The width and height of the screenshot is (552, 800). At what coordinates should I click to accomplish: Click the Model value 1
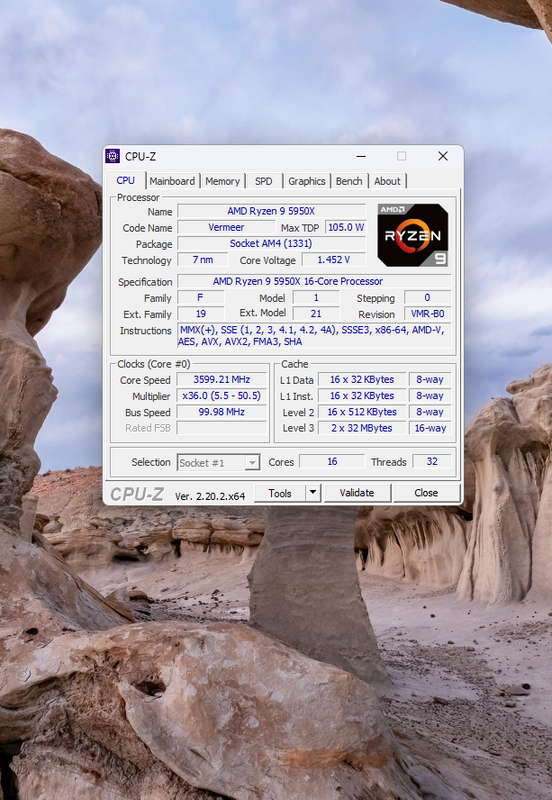point(316,297)
